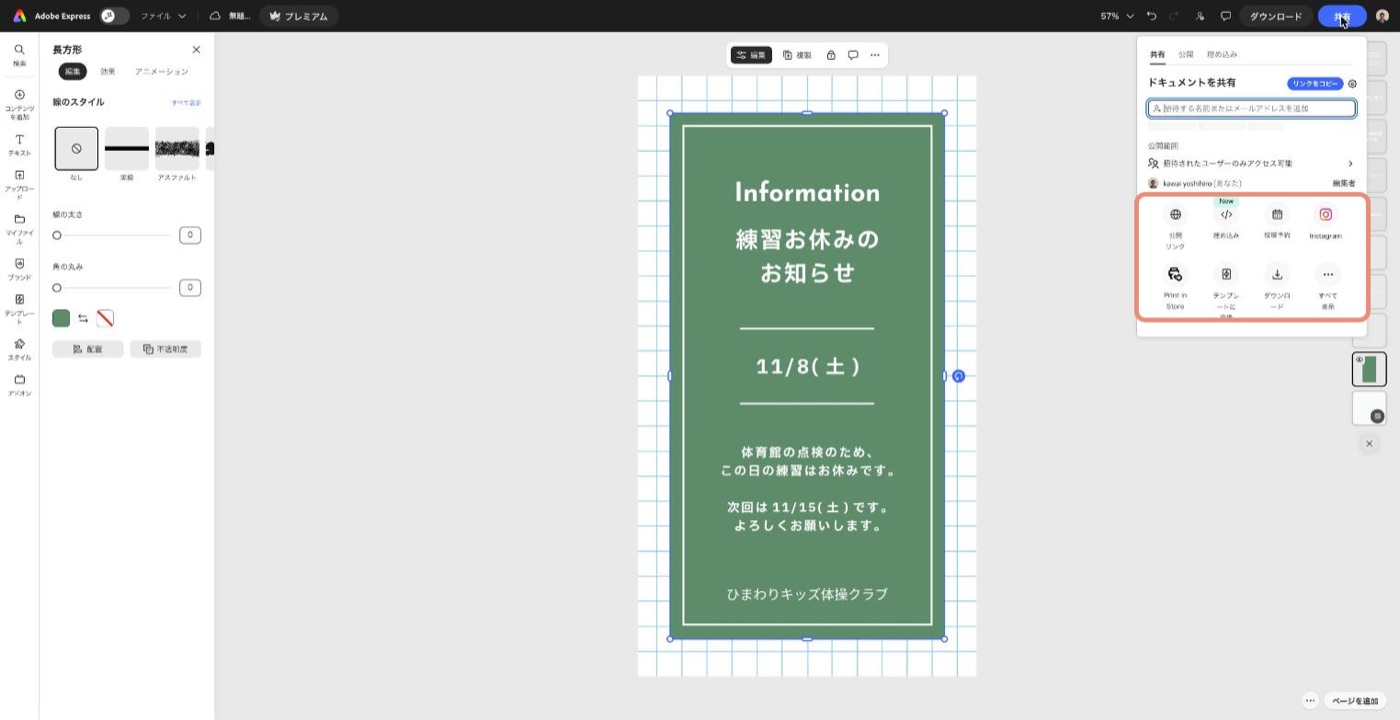
Task: Click the ダウンロード icon in share panel
Action: [1277, 274]
